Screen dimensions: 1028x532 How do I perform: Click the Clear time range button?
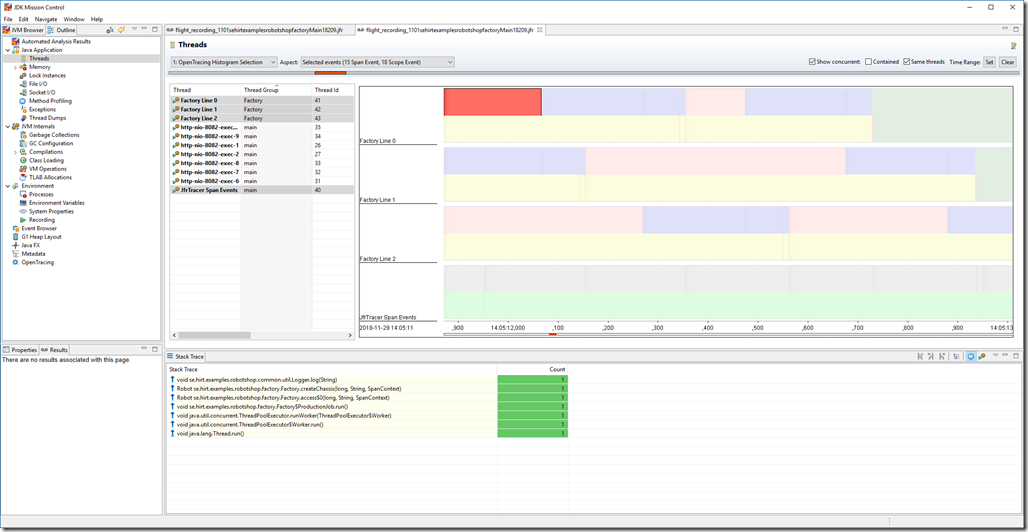[x=1008, y=62]
